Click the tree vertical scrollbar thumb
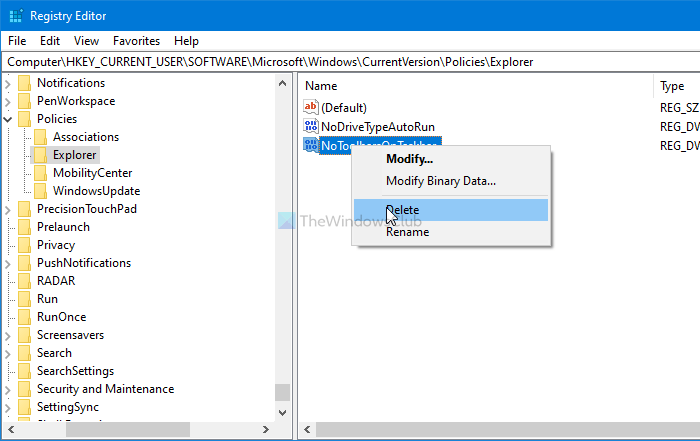The image size is (700, 441). point(282,393)
